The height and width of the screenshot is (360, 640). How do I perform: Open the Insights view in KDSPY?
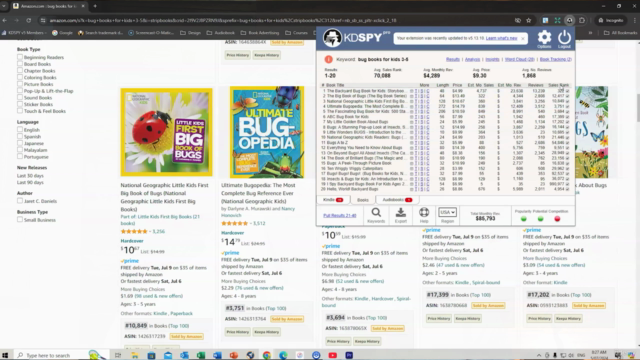click(x=492, y=59)
